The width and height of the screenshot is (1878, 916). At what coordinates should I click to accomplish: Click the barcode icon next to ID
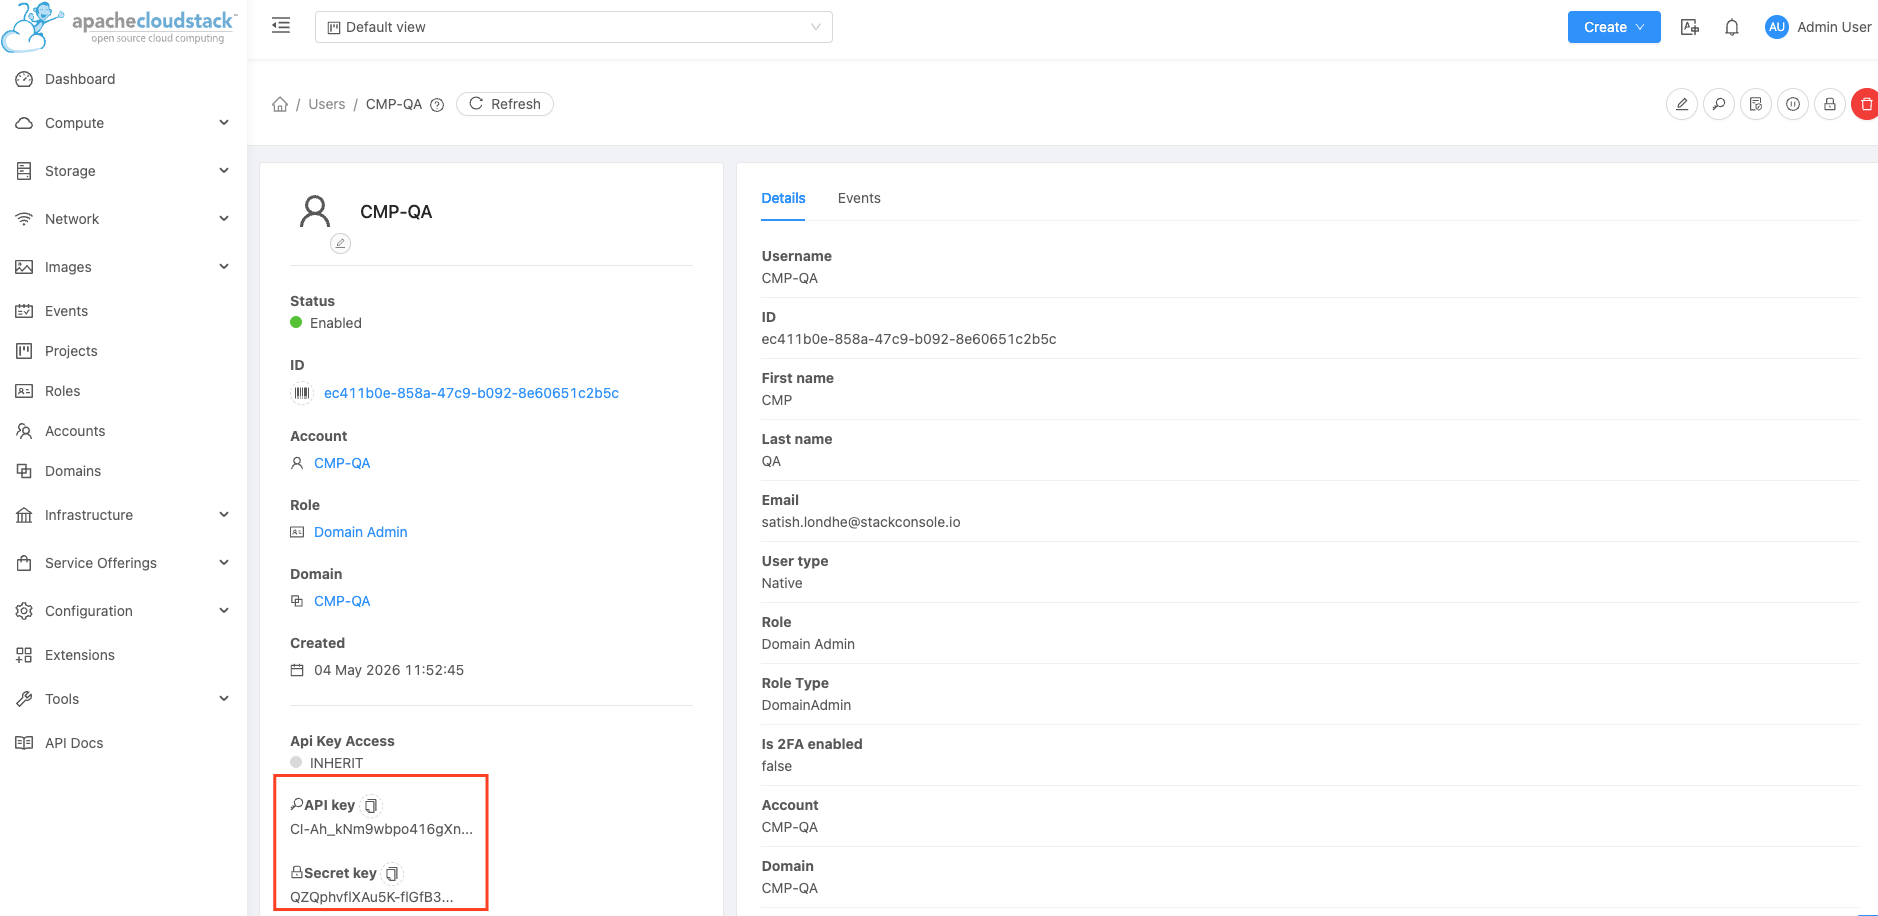click(x=302, y=393)
